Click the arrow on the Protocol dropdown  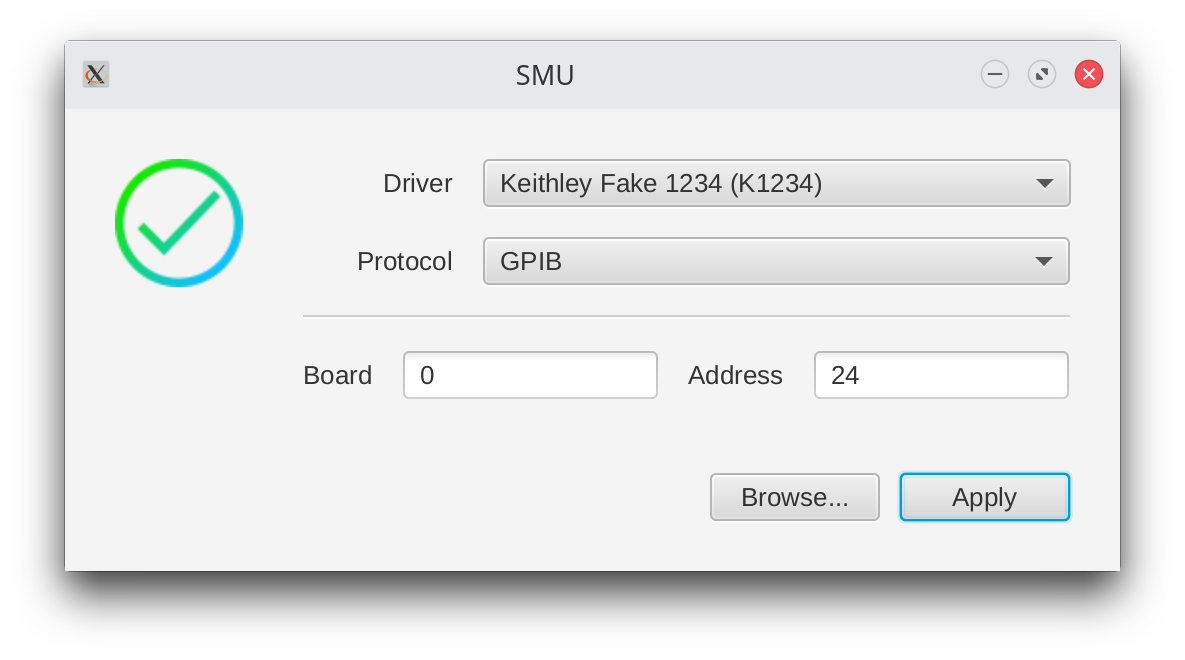1044,261
